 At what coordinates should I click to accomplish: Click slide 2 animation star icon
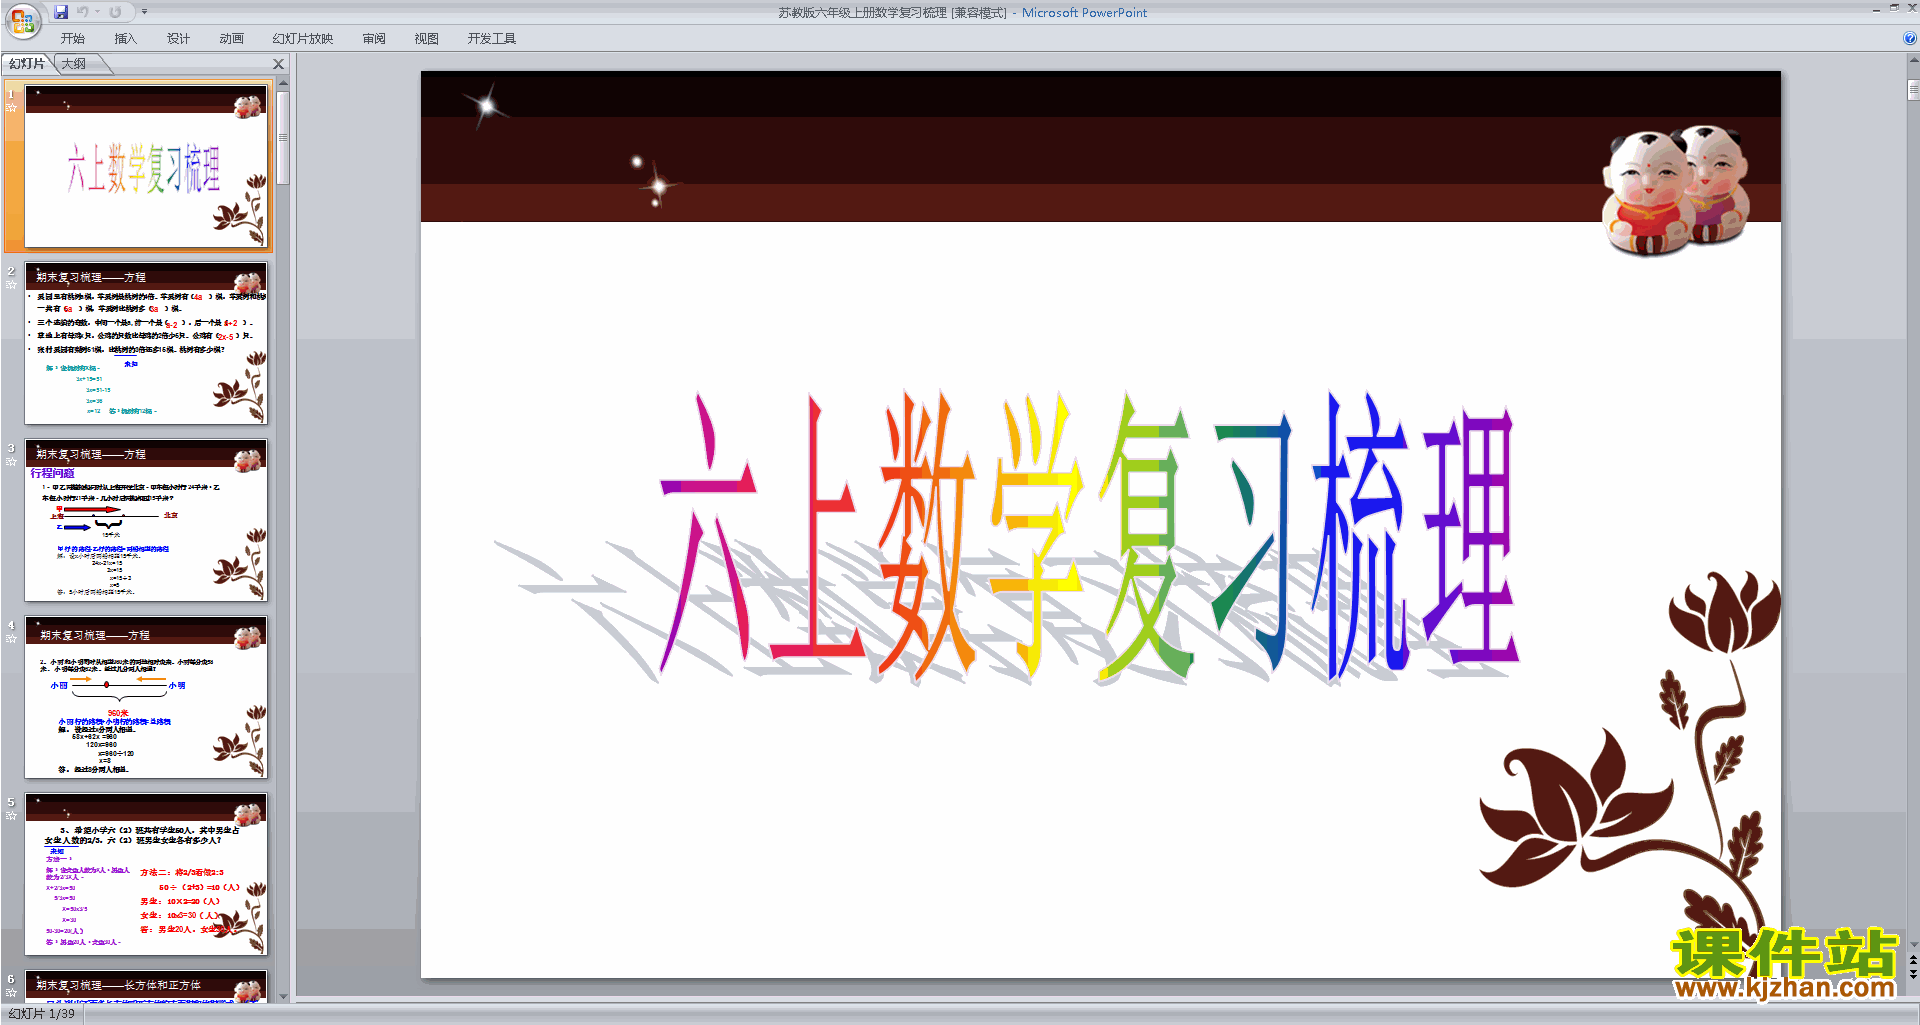pos(12,285)
